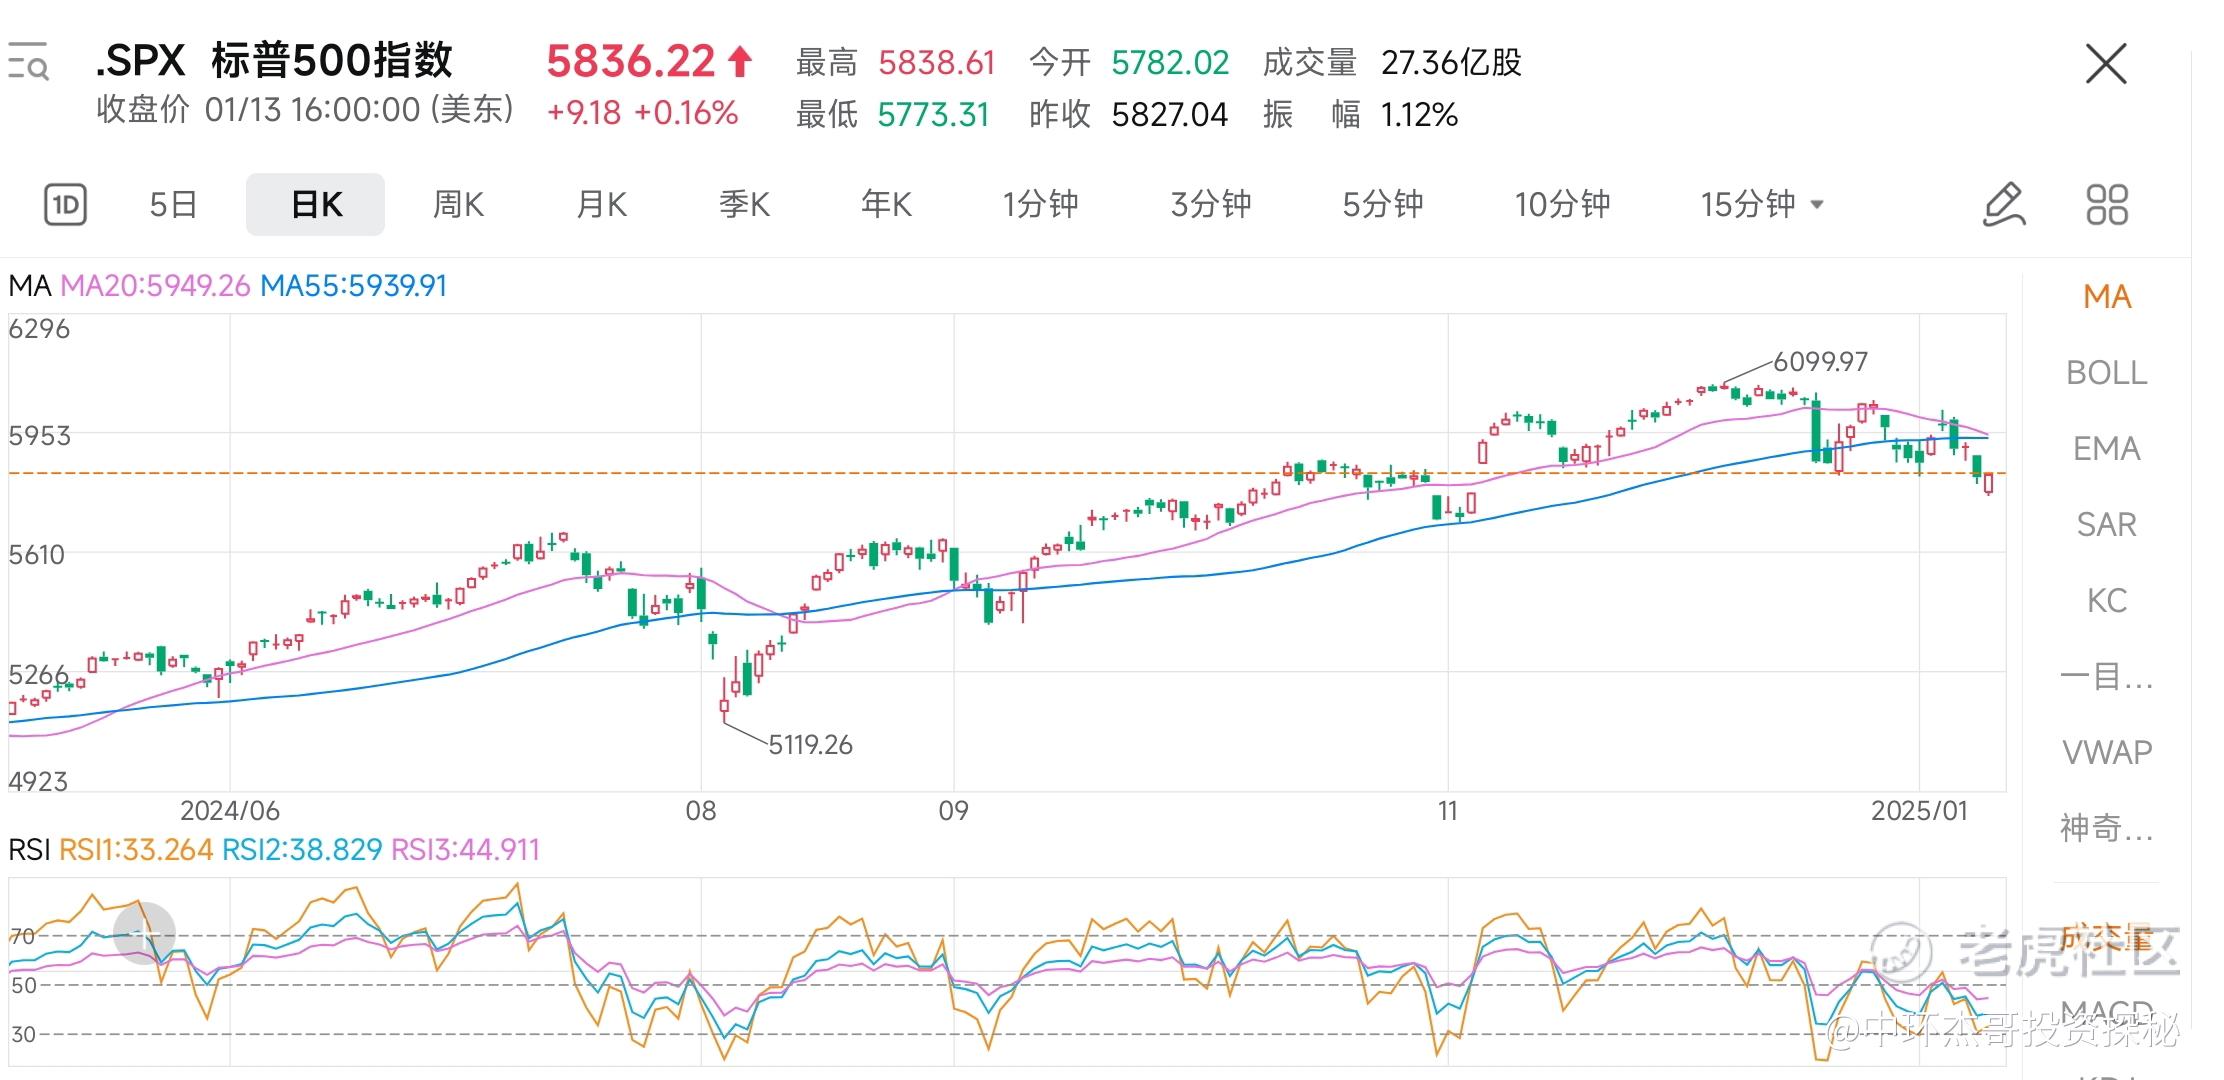Click the 1D intraday chart icon
Image resolution: width=2224 pixels, height=1080 pixels.
(x=66, y=205)
